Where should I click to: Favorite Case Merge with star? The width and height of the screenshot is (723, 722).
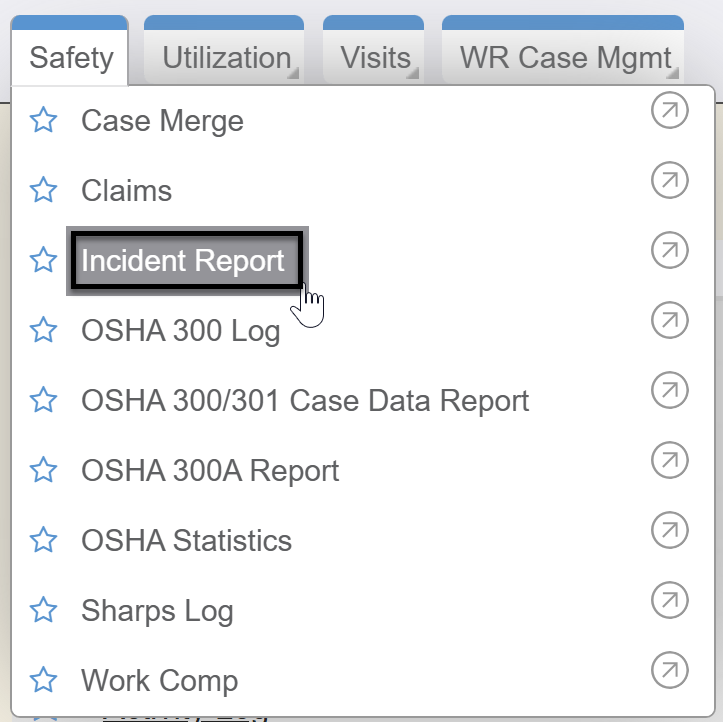tap(43, 121)
